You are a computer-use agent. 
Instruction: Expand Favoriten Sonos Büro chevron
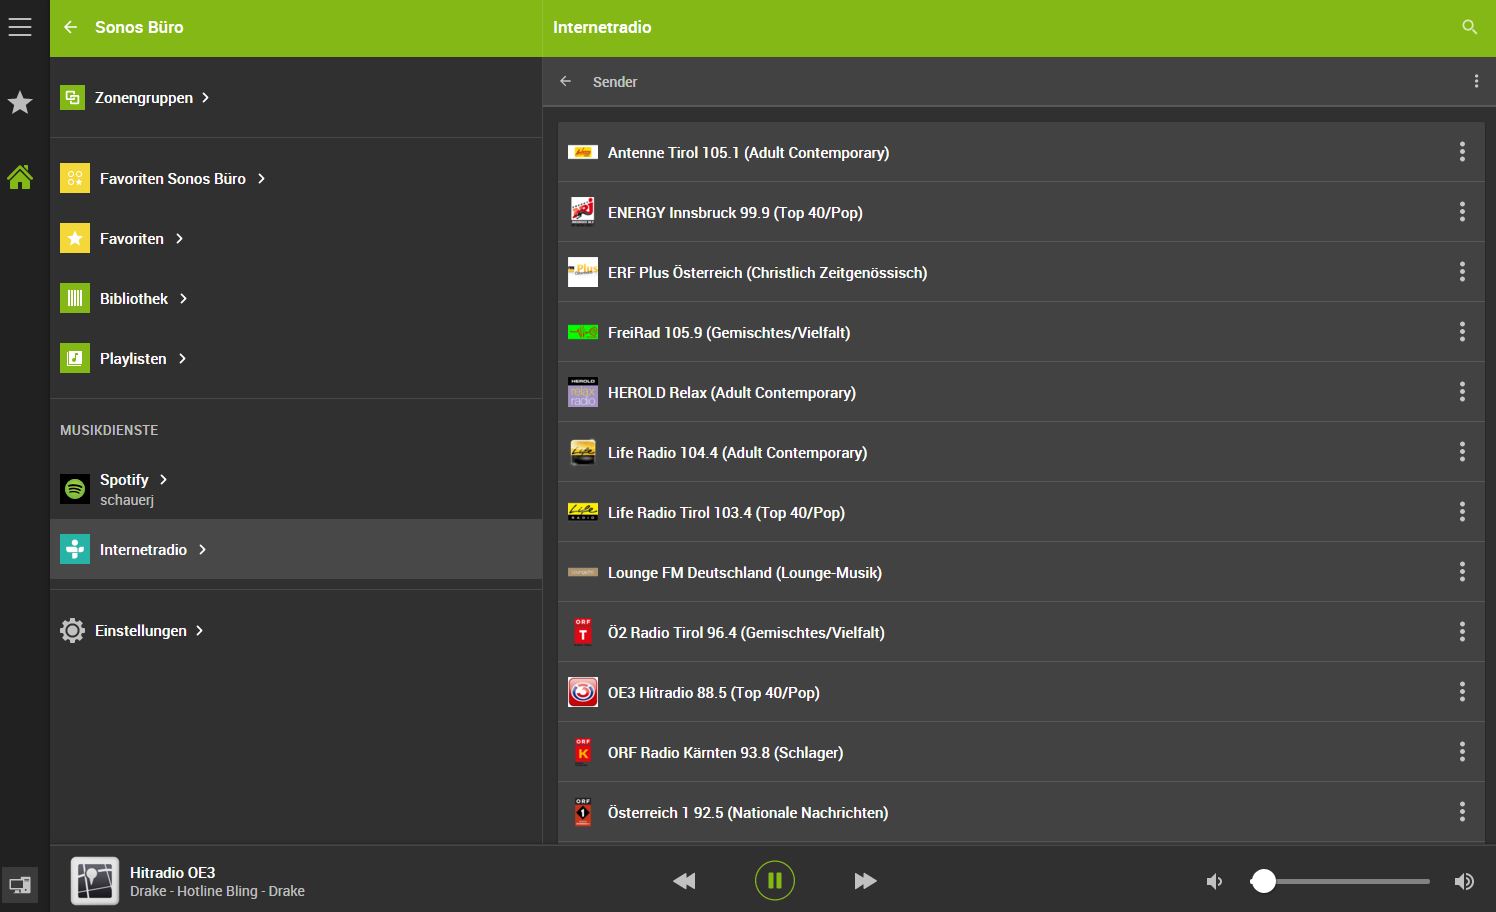pyautogui.click(x=261, y=178)
